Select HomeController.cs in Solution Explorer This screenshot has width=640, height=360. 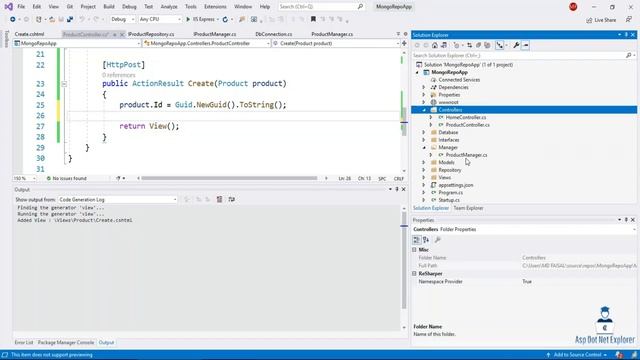click(466, 118)
